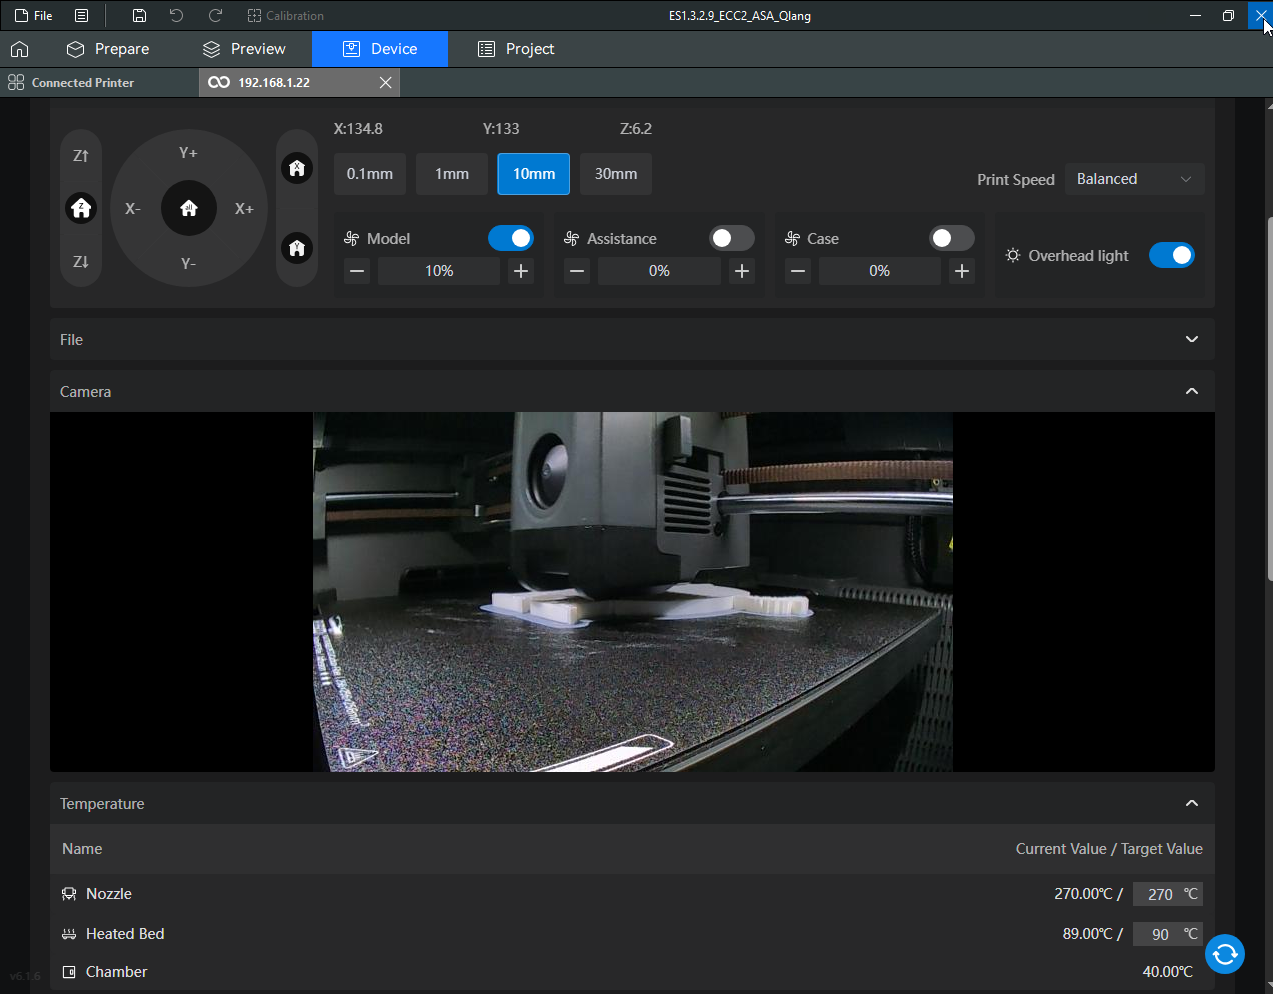
Task: Go to the Home screen icon
Action: pos(20,49)
